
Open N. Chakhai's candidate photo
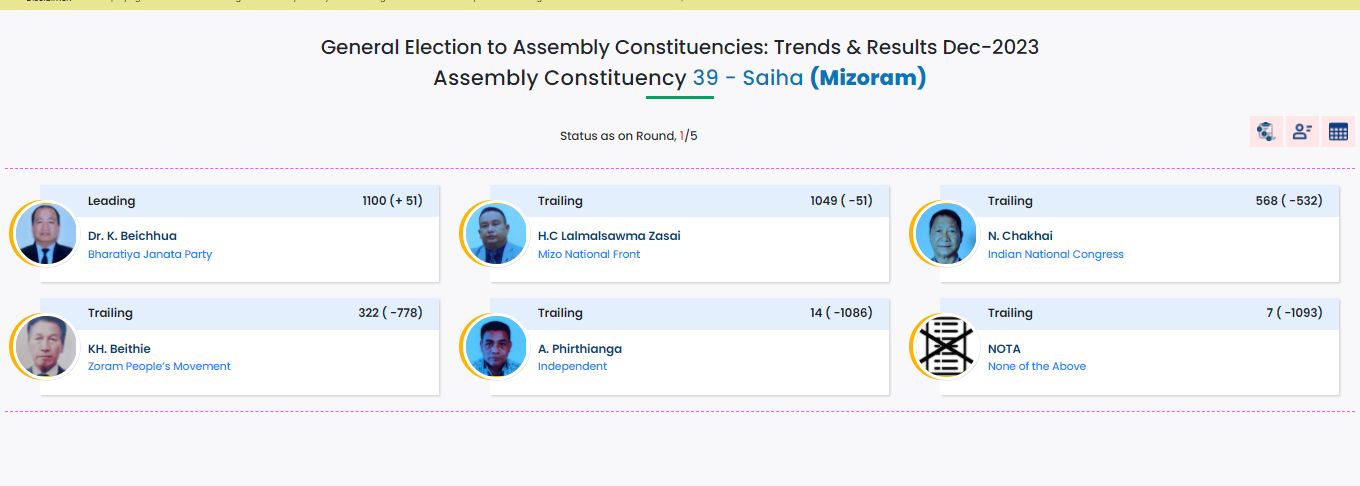[x=946, y=234]
